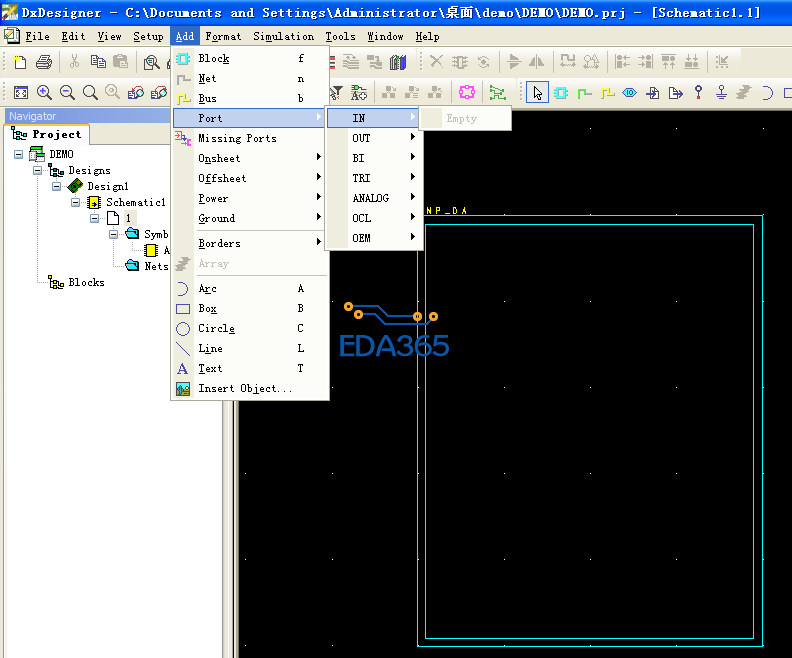Switch to the Project navigator tab
792x658 pixels.
(x=47, y=134)
